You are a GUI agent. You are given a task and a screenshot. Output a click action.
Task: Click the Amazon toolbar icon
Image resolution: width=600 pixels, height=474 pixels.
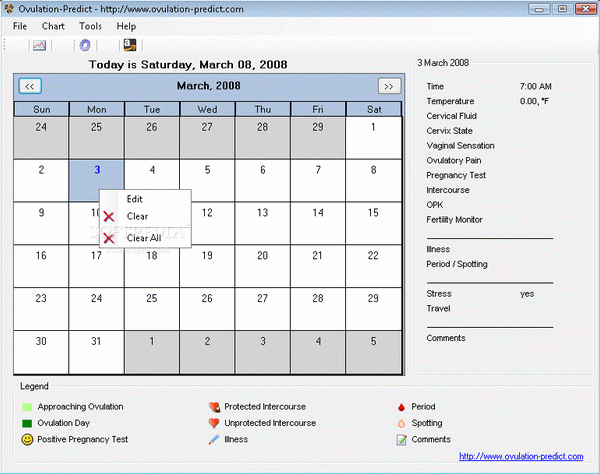130,45
